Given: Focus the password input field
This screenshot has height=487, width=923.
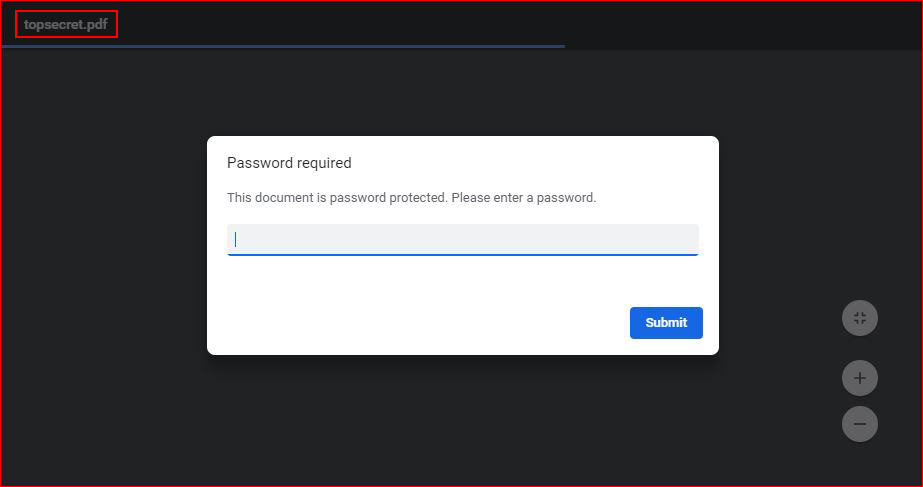Looking at the screenshot, I should (463, 240).
